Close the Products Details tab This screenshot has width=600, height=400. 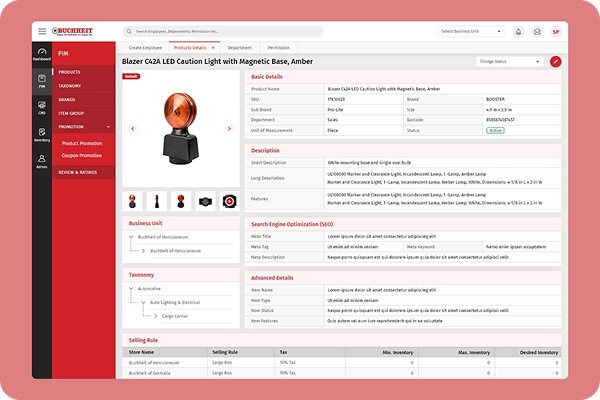coord(213,47)
